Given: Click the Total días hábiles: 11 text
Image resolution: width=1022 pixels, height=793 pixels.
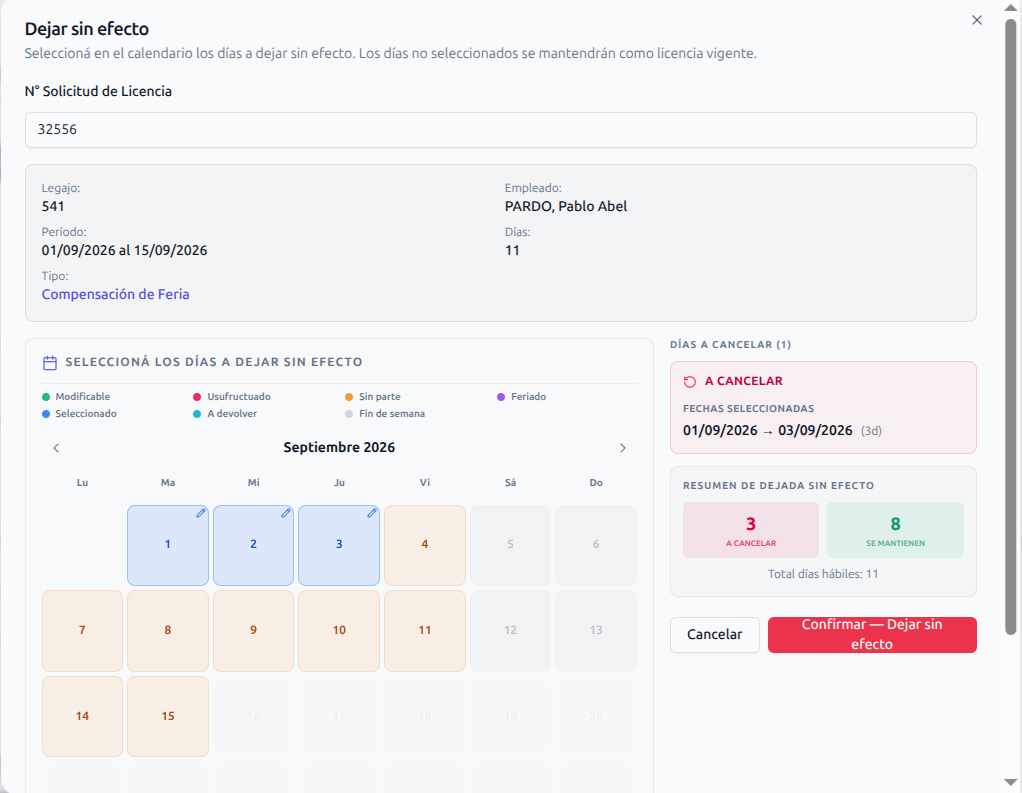Looking at the screenshot, I should 823,574.
